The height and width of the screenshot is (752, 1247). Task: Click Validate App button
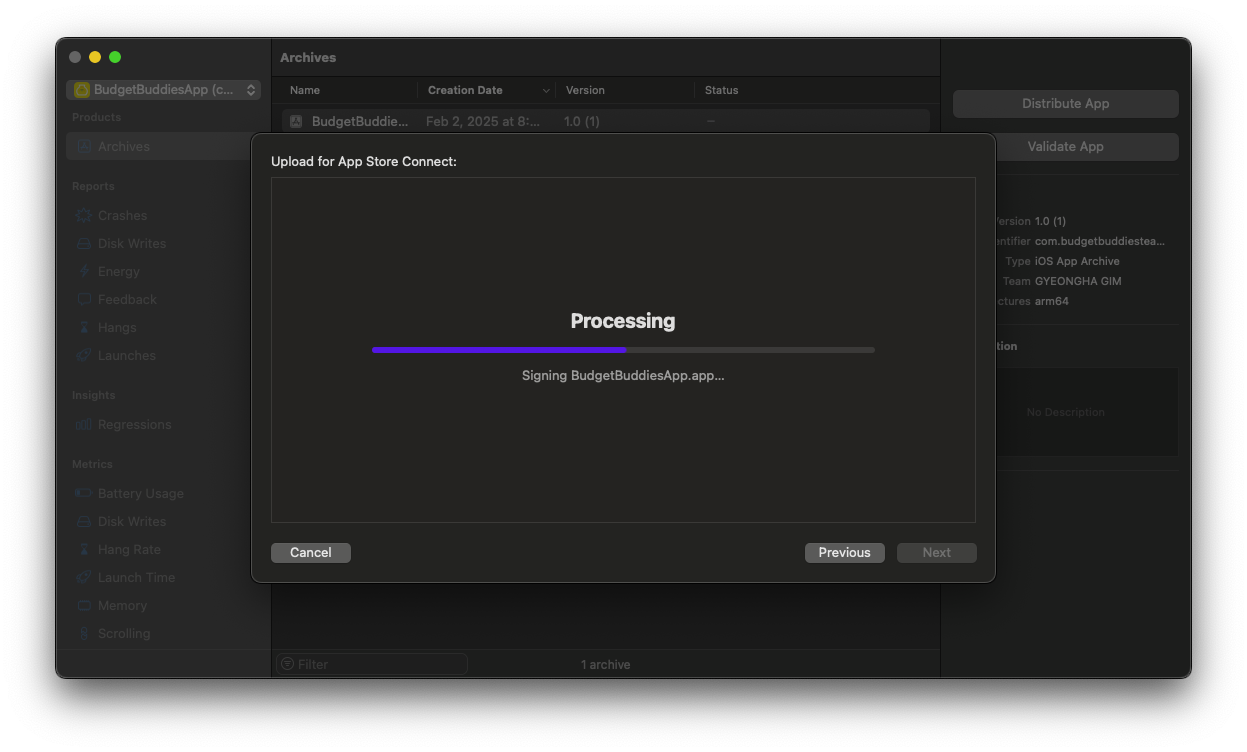coord(1066,147)
